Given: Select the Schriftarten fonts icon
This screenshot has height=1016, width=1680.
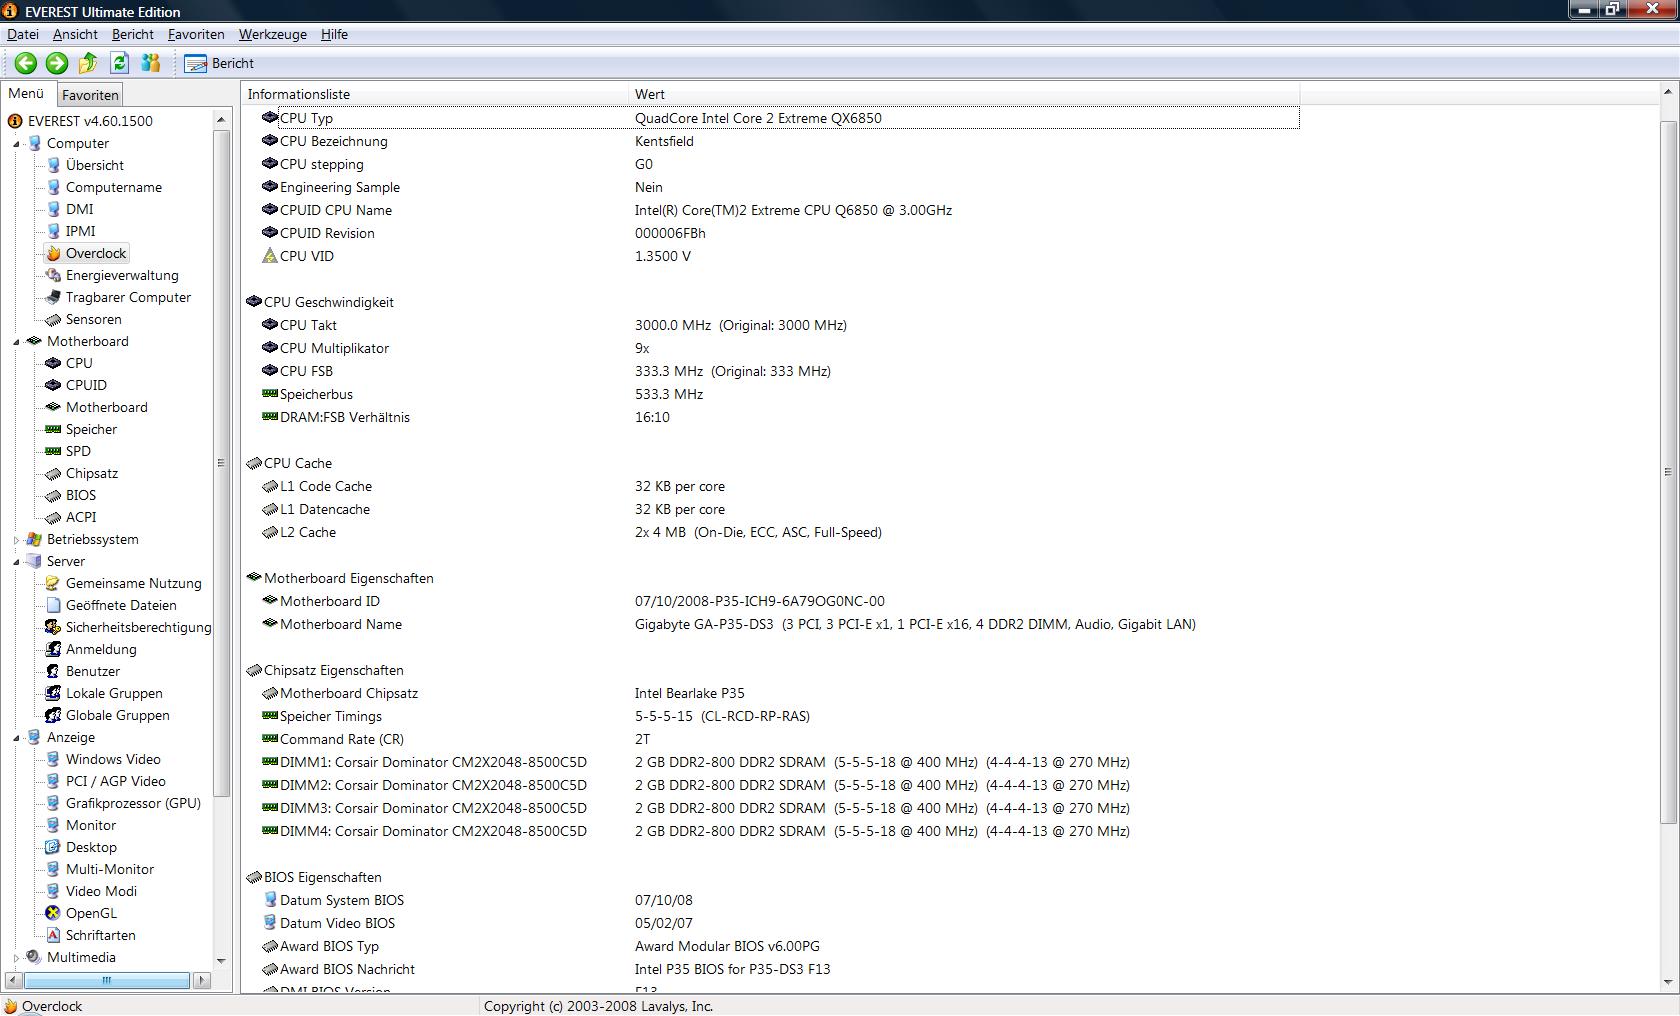Looking at the screenshot, I should (54, 935).
